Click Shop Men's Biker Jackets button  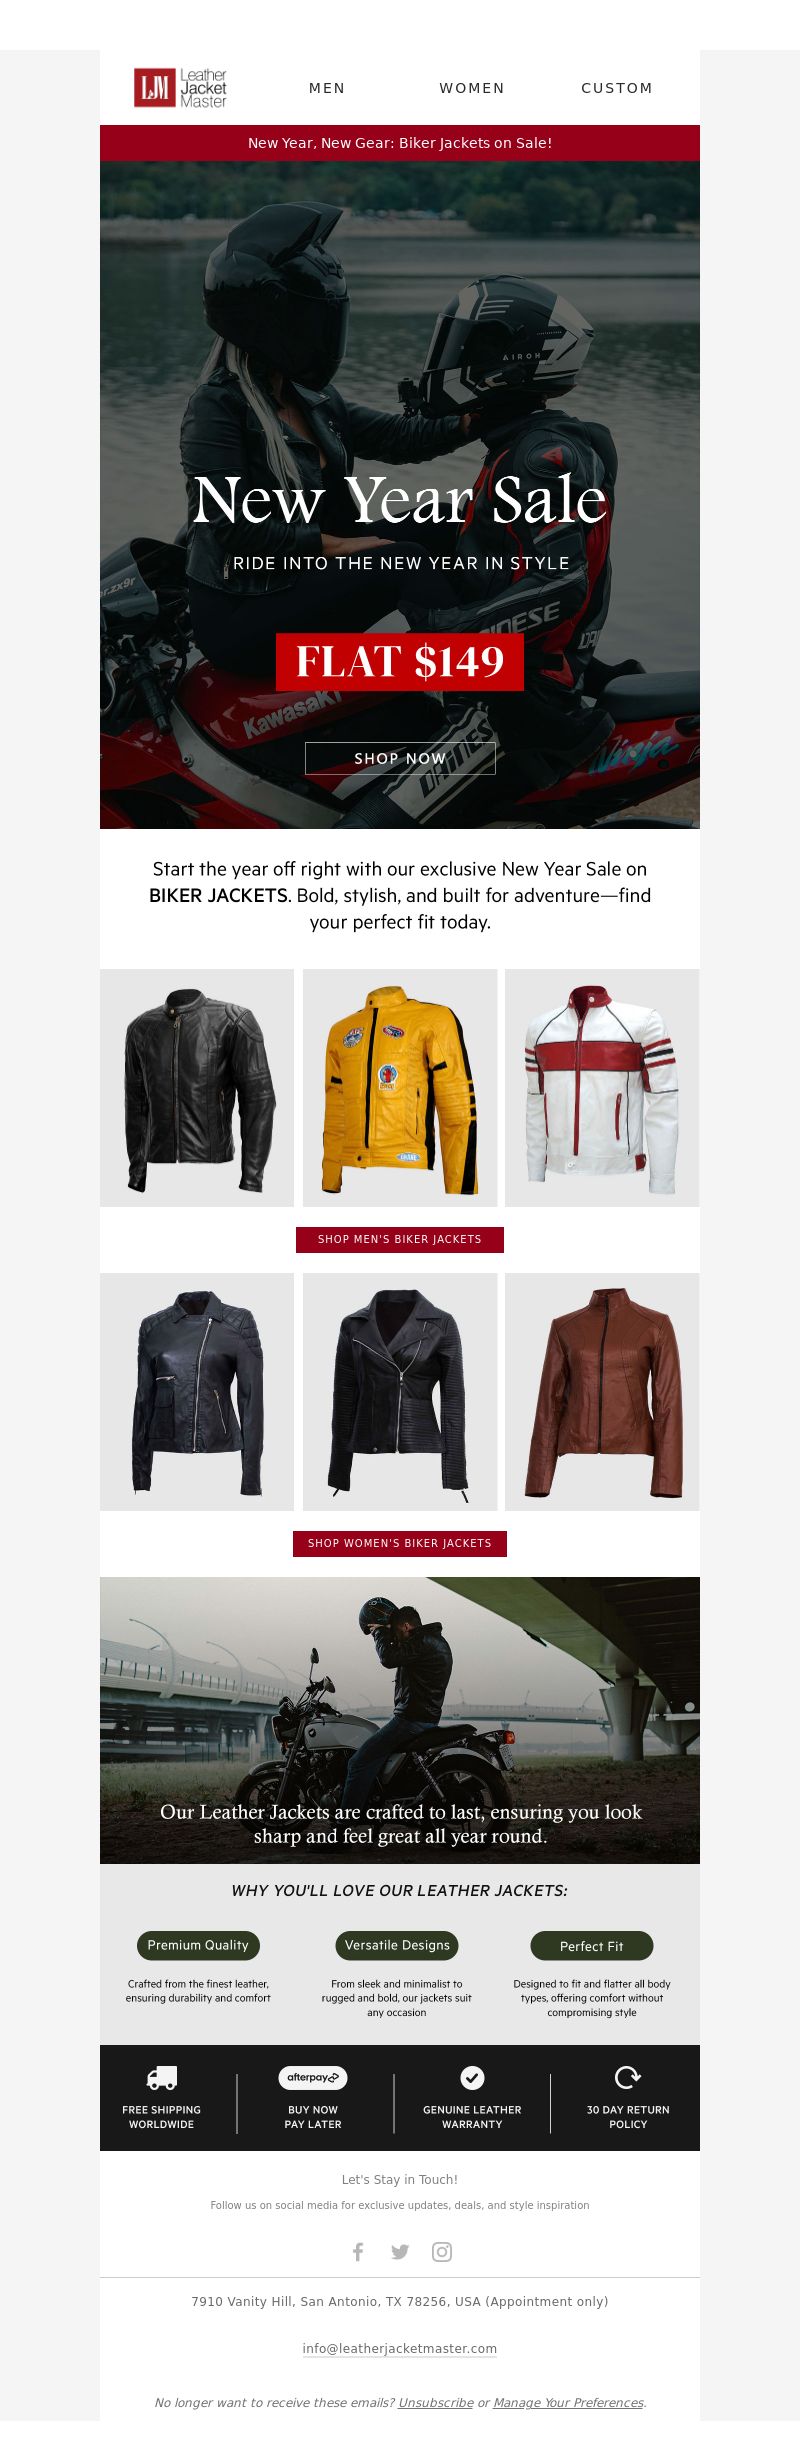click(400, 1239)
